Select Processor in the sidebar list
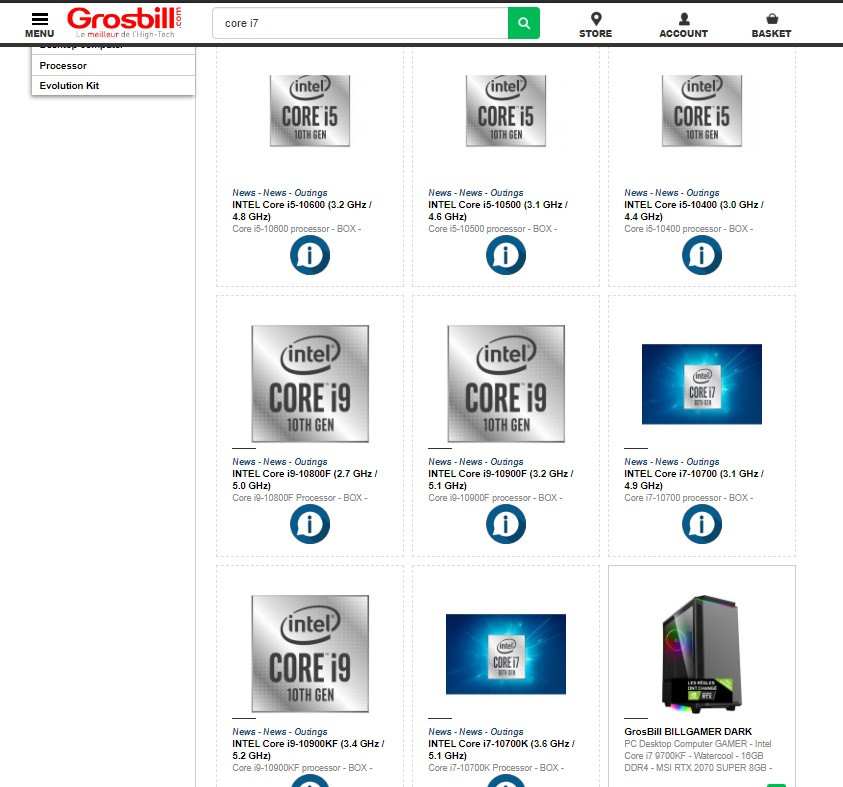The width and height of the screenshot is (843, 787). click(113, 66)
